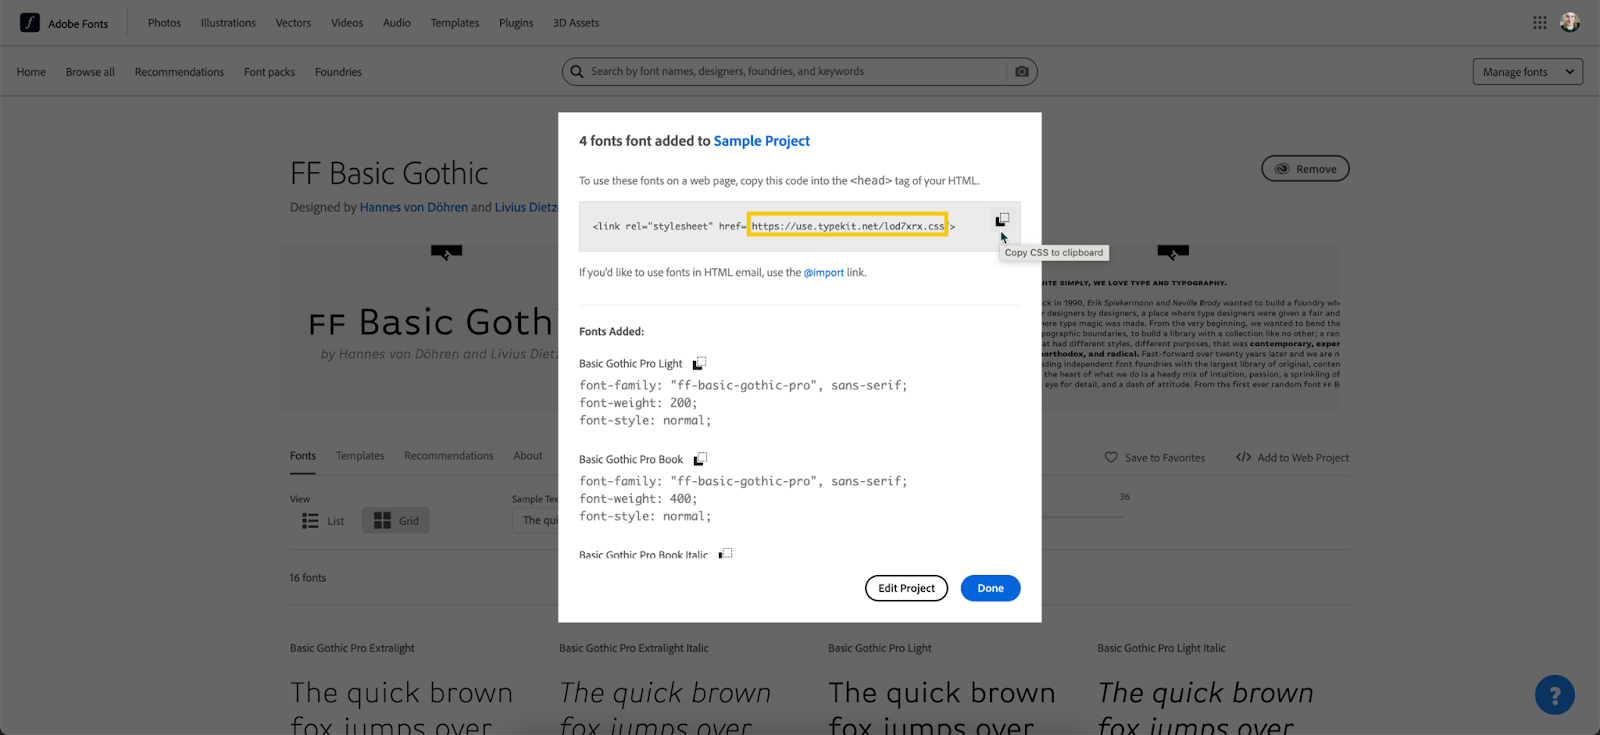This screenshot has height=735, width=1600.
Task: Copy Basic Gothic Pro Book CSS
Action: [x=700, y=459]
